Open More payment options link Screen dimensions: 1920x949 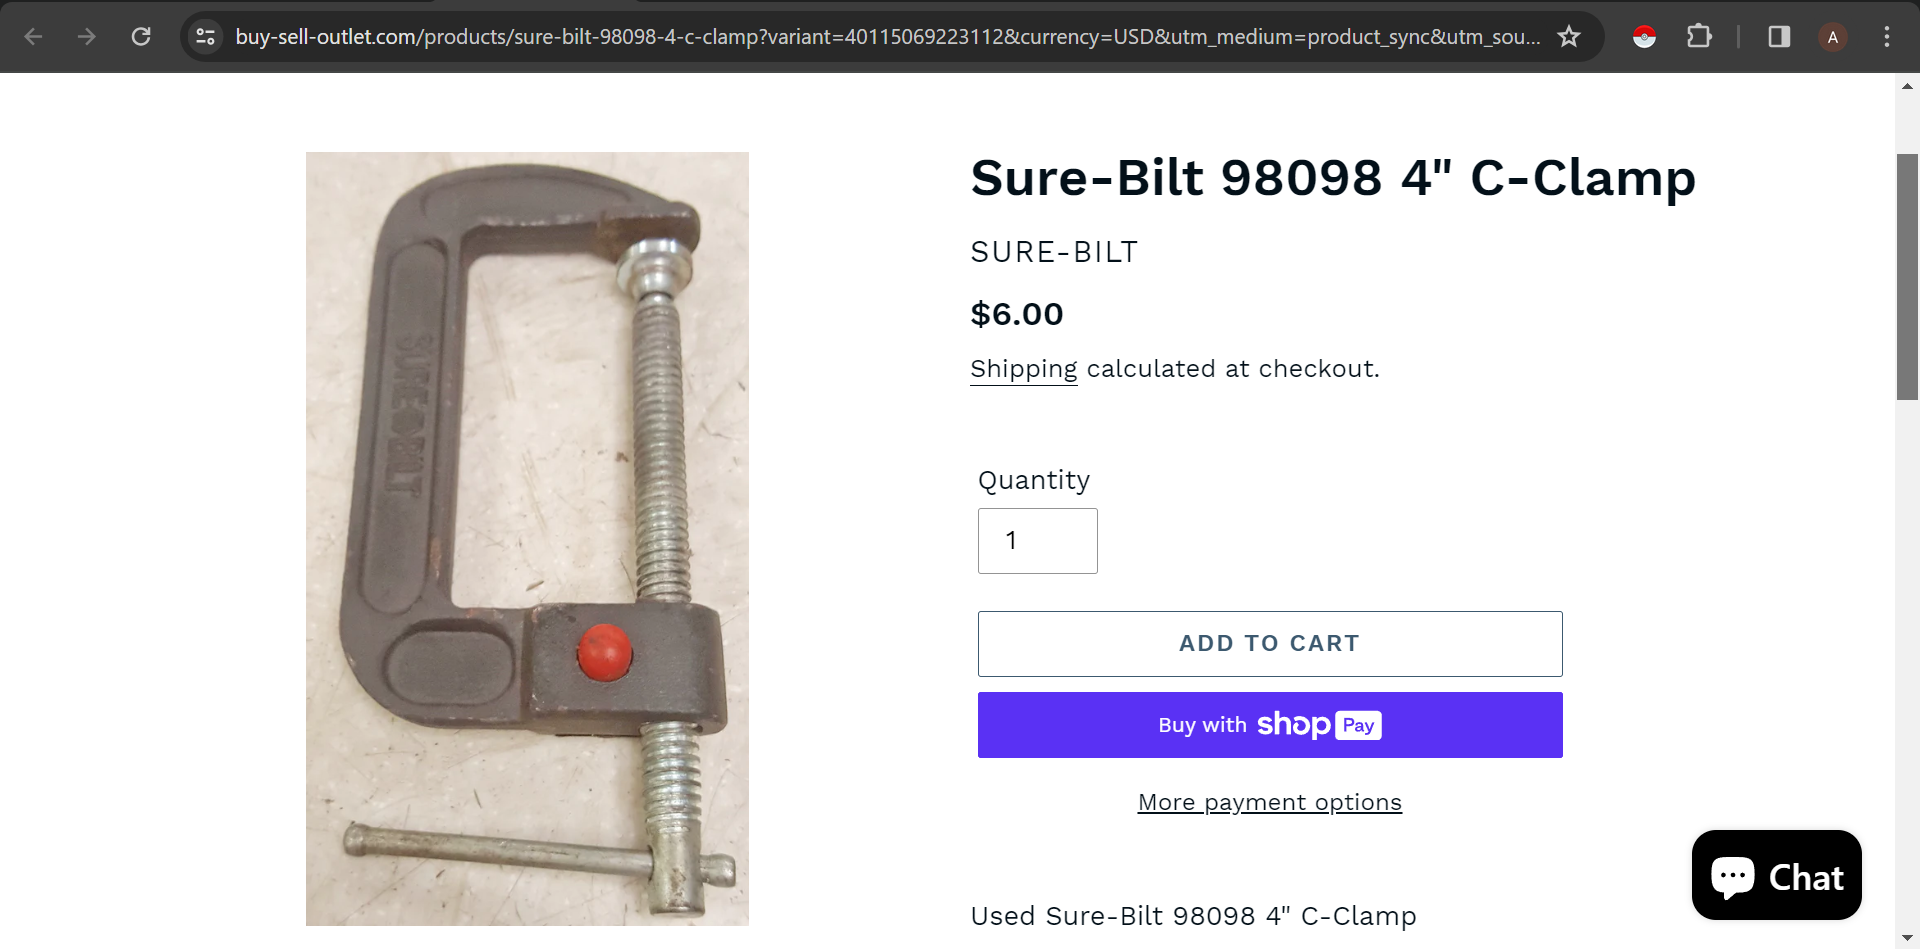(1270, 802)
